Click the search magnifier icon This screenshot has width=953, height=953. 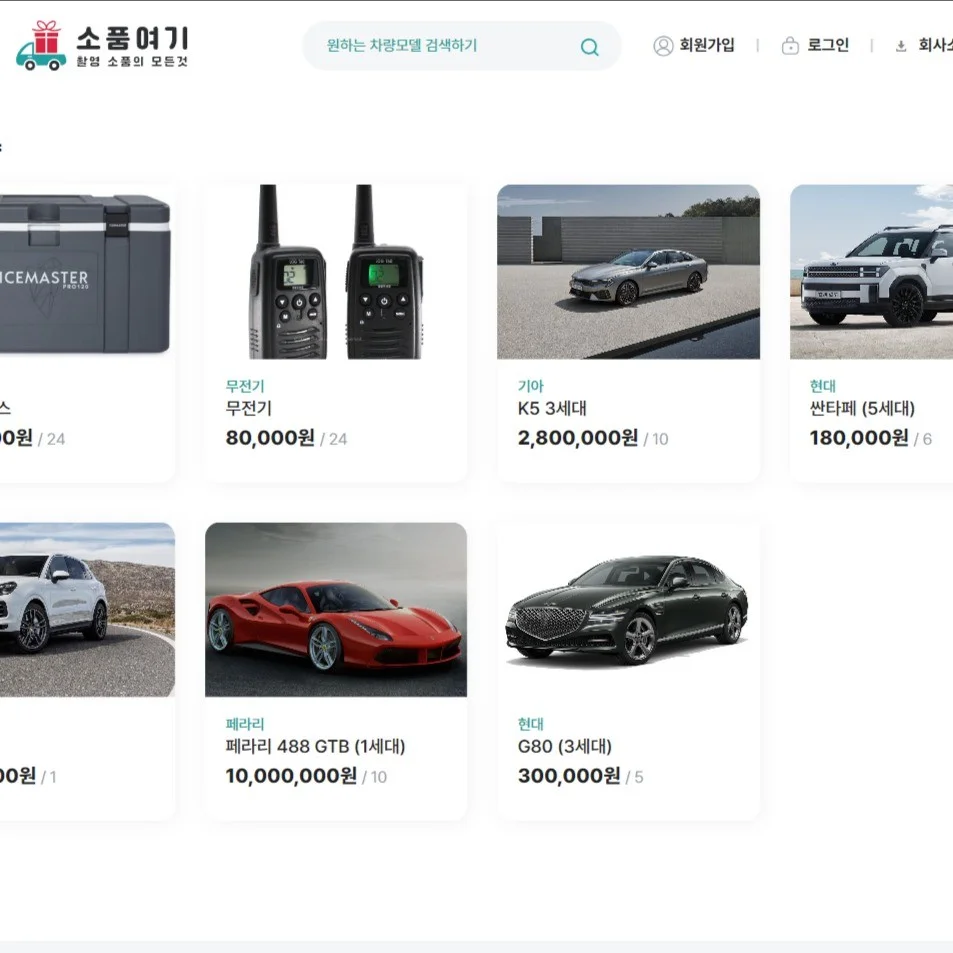point(589,47)
